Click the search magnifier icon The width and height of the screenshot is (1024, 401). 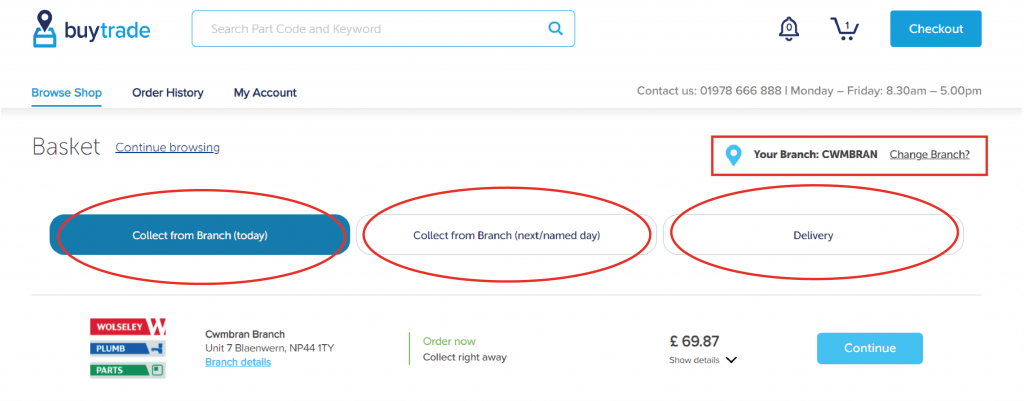[x=555, y=28]
